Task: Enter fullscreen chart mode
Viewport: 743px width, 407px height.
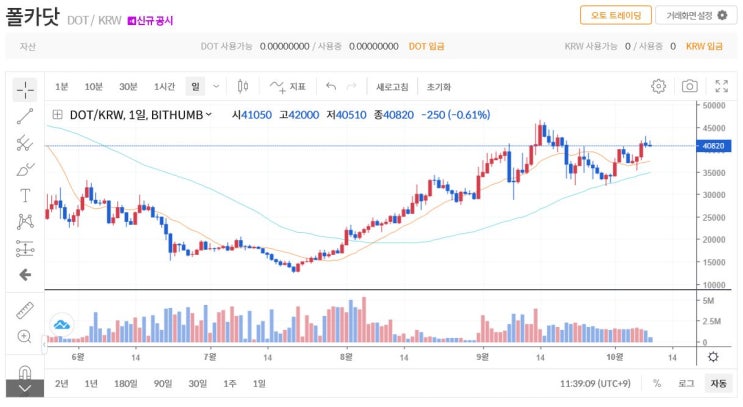Action: [x=721, y=86]
